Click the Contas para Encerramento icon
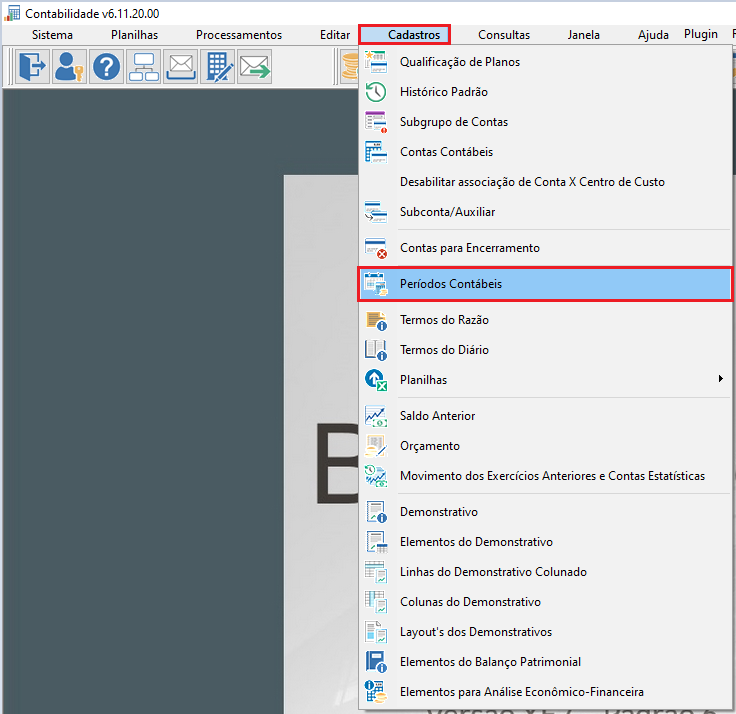736x714 pixels. point(376,248)
